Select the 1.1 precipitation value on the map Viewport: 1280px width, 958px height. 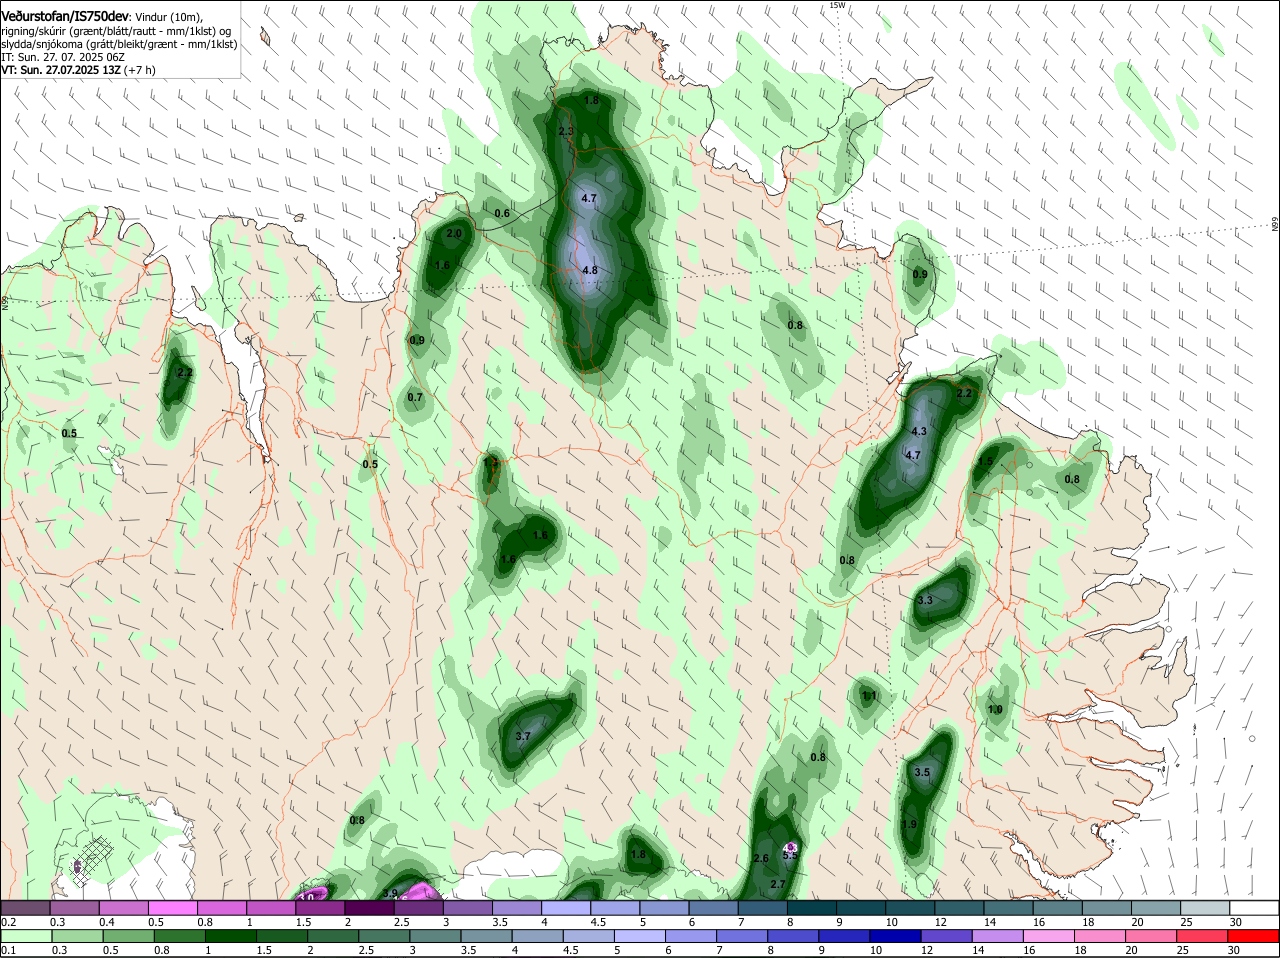coord(870,696)
